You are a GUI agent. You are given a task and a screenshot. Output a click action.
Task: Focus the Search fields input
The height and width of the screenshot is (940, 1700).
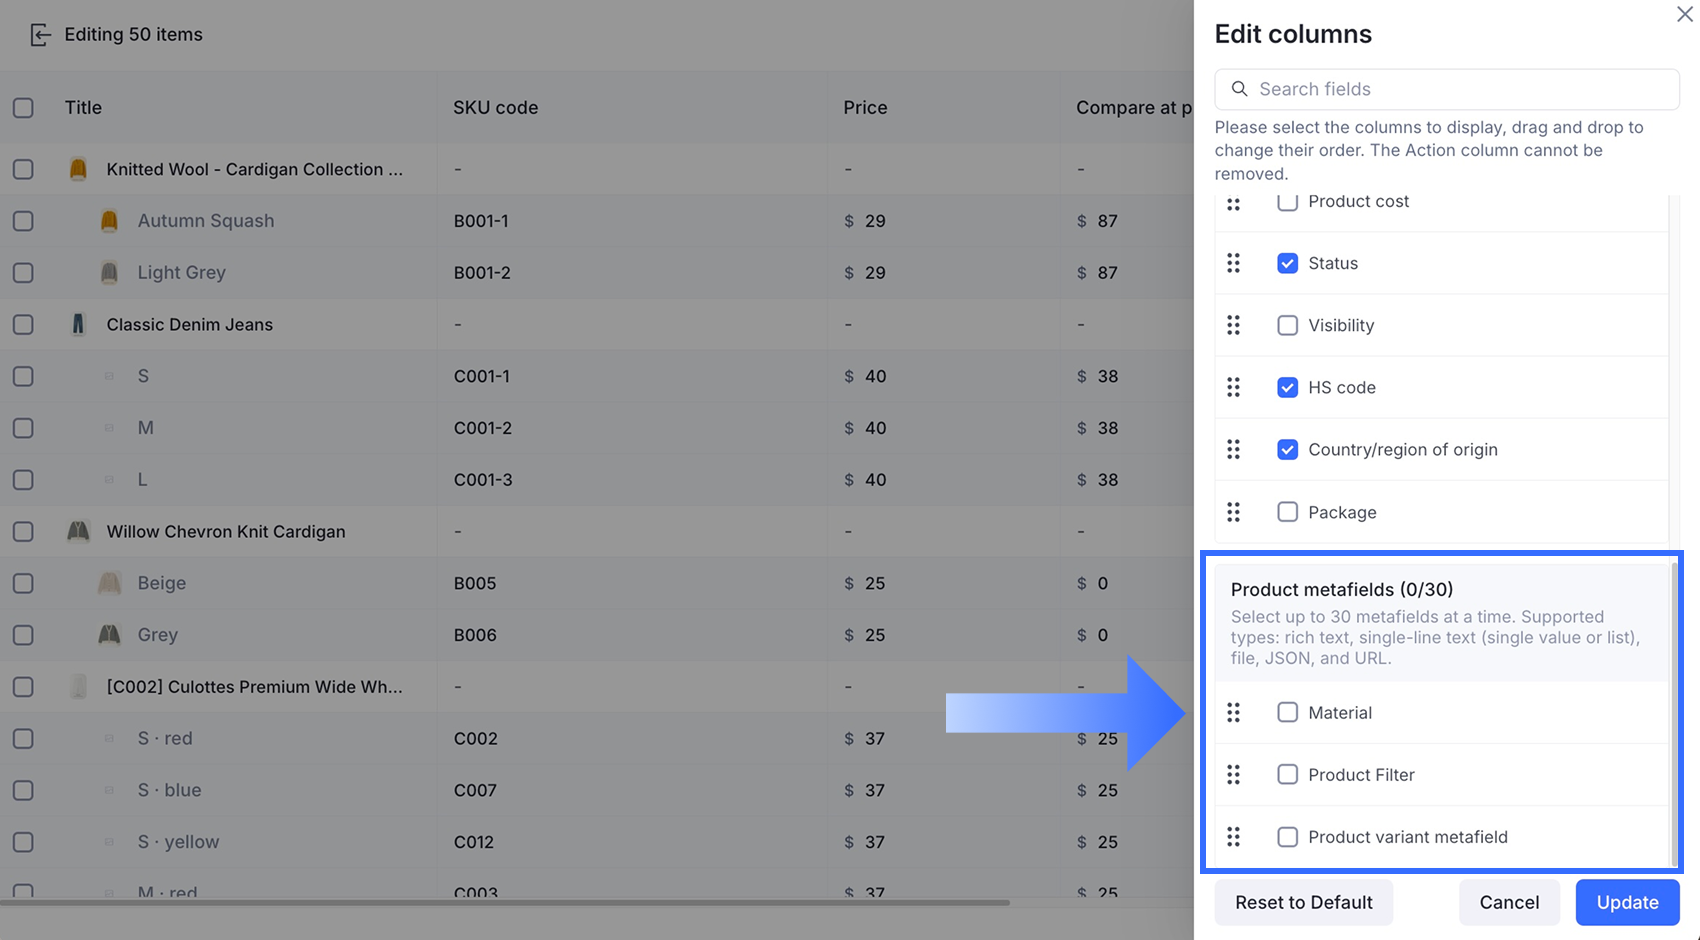coord(1447,89)
